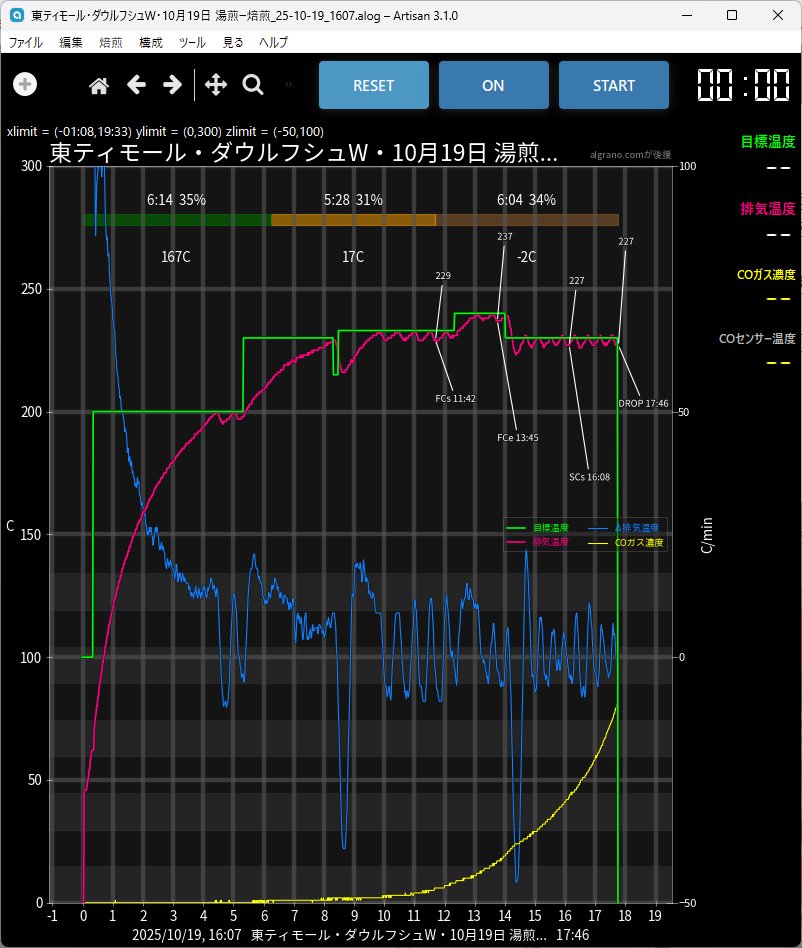Activate the Zoom magnifier tool
This screenshot has height=948, width=802.
click(x=253, y=85)
